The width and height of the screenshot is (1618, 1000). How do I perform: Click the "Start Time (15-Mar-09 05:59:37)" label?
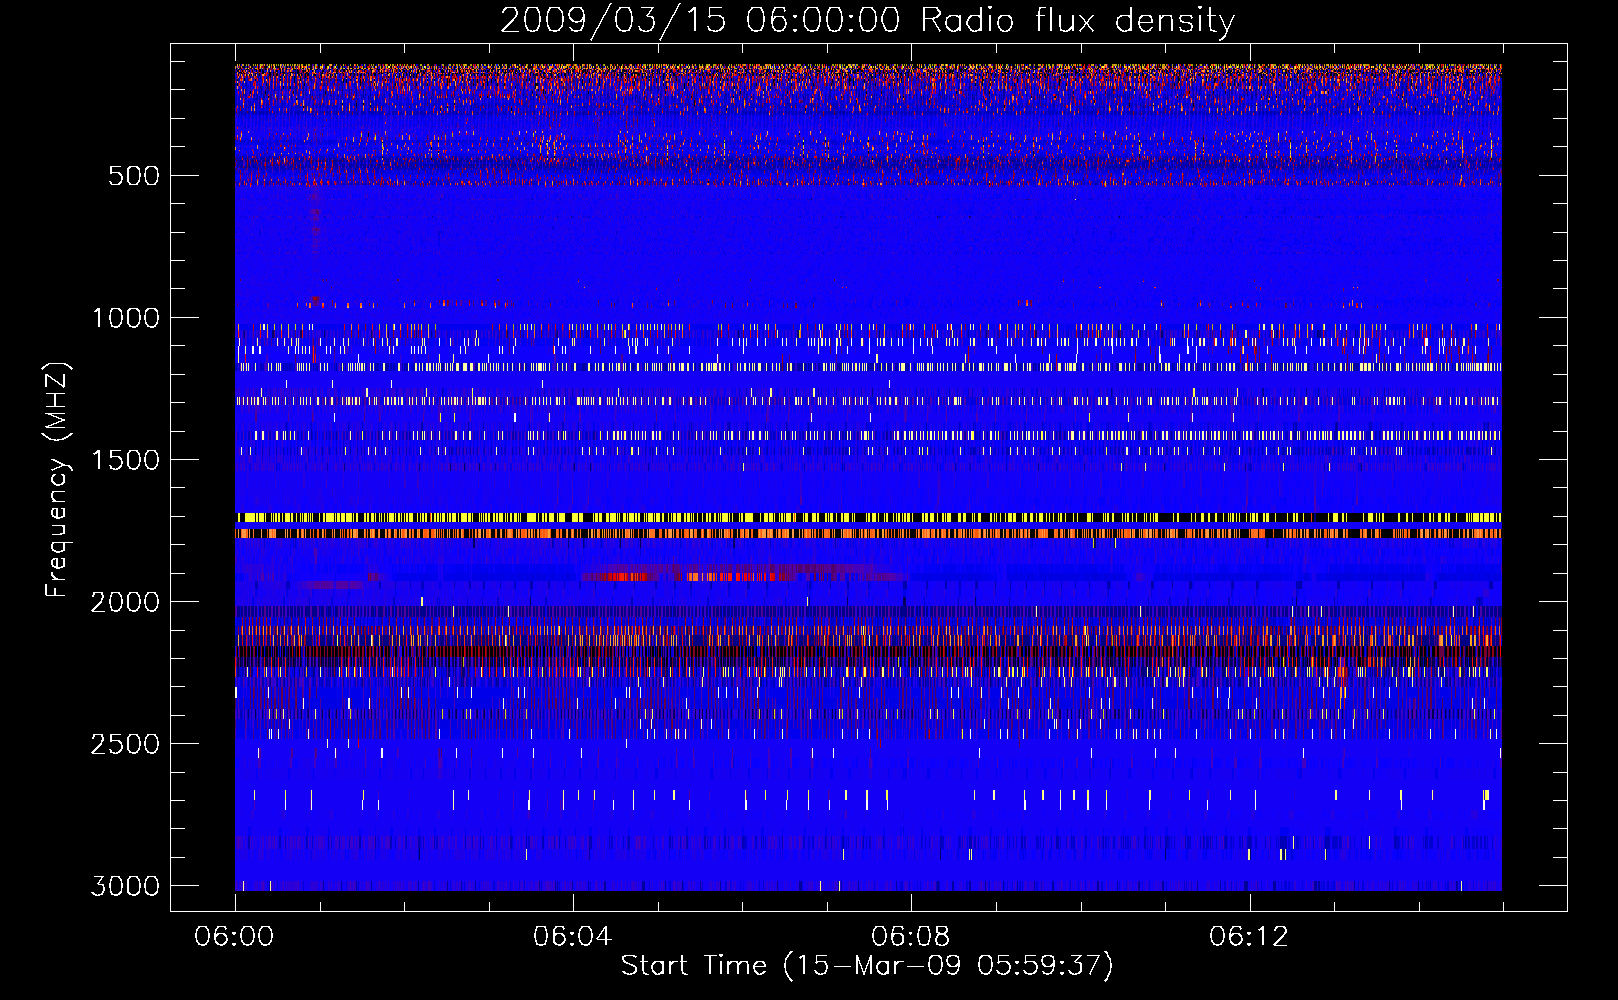[x=867, y=966]
